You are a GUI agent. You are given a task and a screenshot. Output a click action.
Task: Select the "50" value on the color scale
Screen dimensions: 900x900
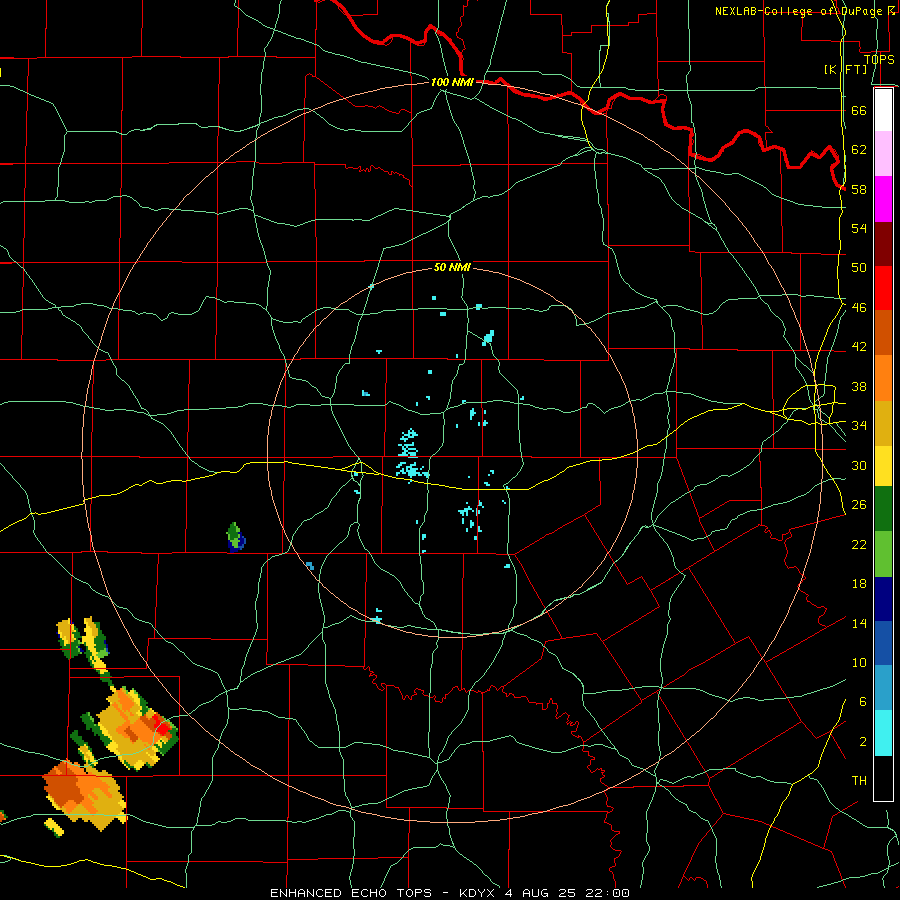(859, 267)
